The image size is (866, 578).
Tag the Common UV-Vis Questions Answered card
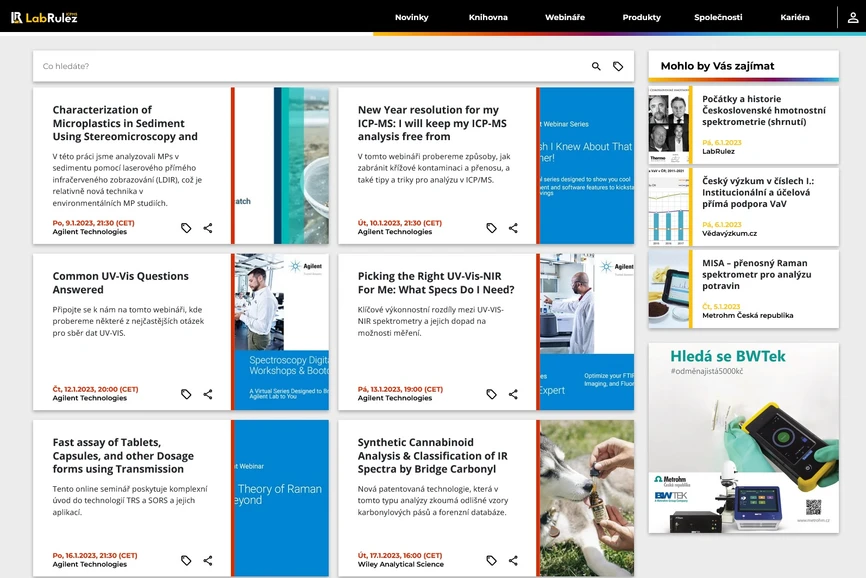click(186, 394)
